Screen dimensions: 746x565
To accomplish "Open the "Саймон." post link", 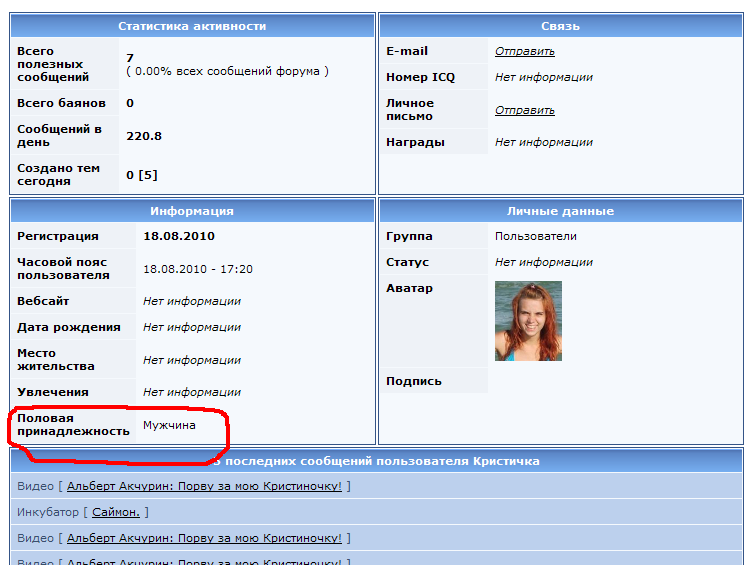I will (x=118, y=512).
